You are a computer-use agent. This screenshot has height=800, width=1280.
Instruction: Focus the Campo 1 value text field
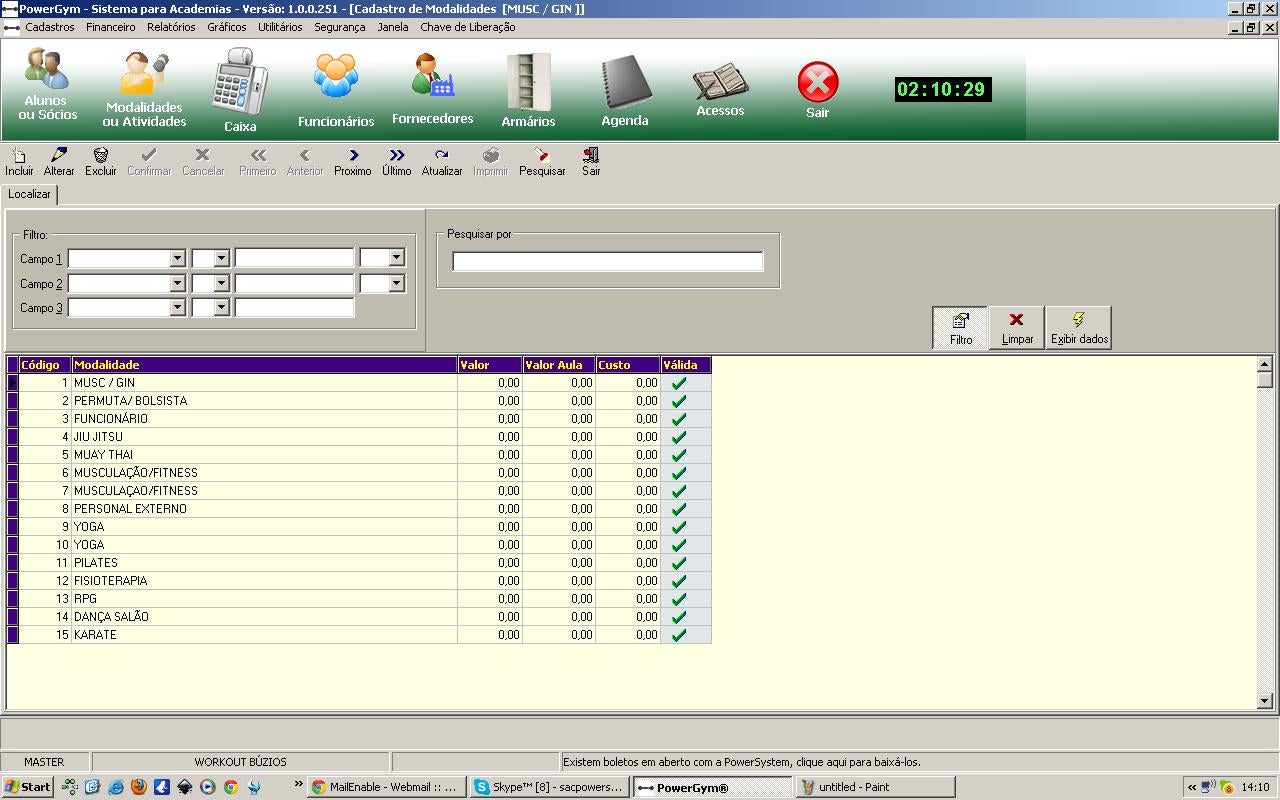click(294, 258)
